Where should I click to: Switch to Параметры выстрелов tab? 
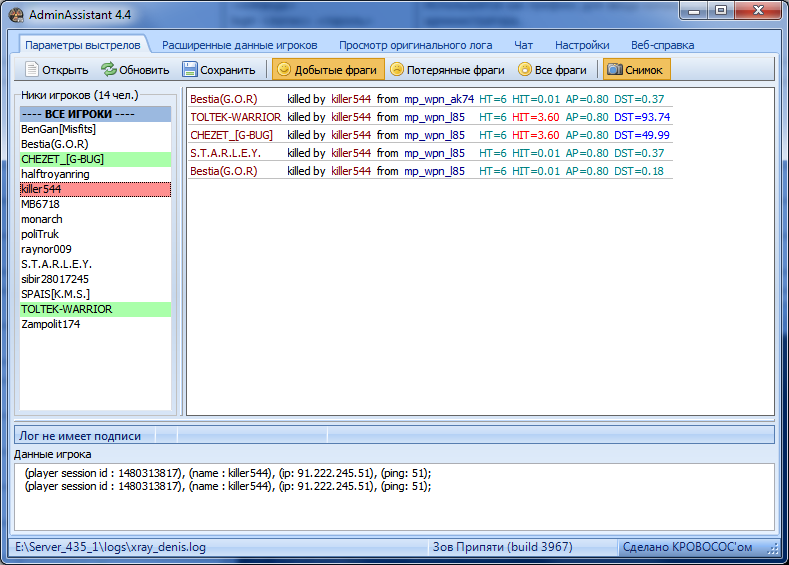click(x=83, y=45)
